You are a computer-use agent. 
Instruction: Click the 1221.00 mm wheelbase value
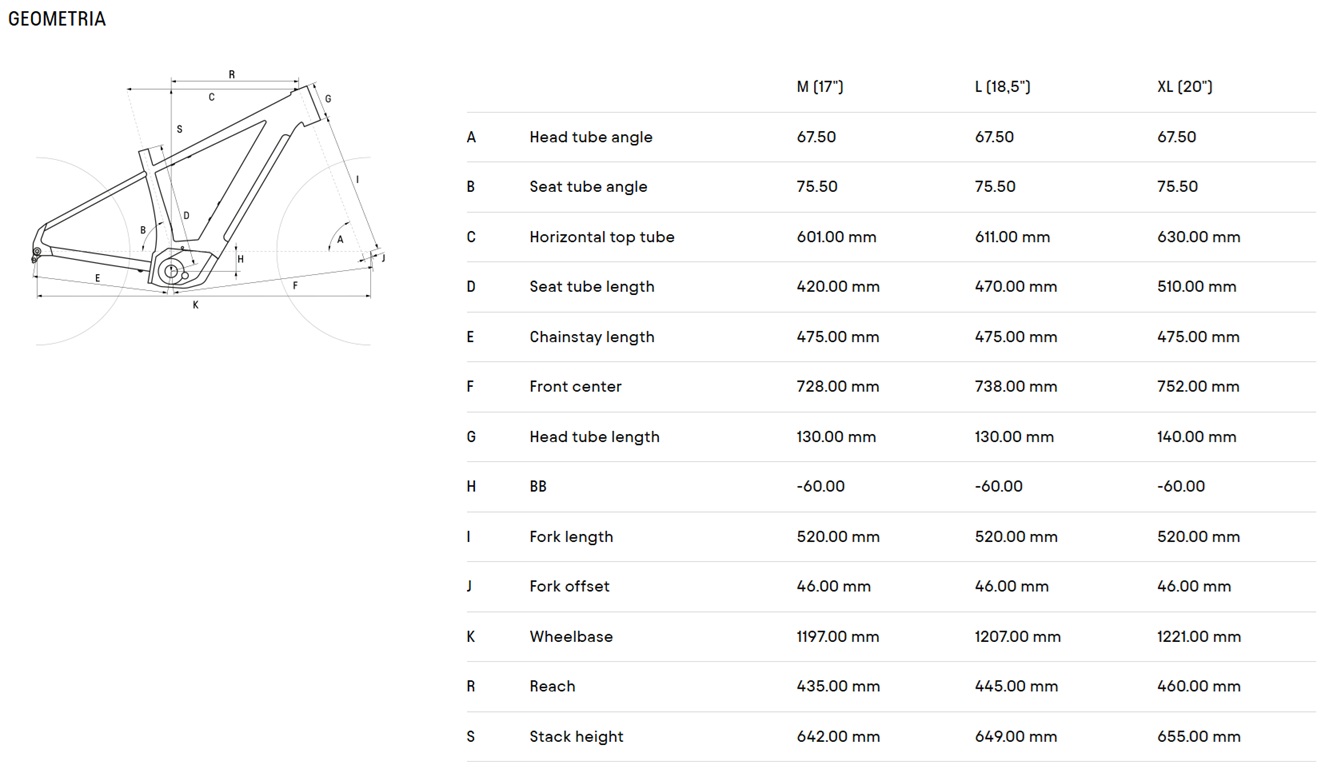coord(1199,636)
